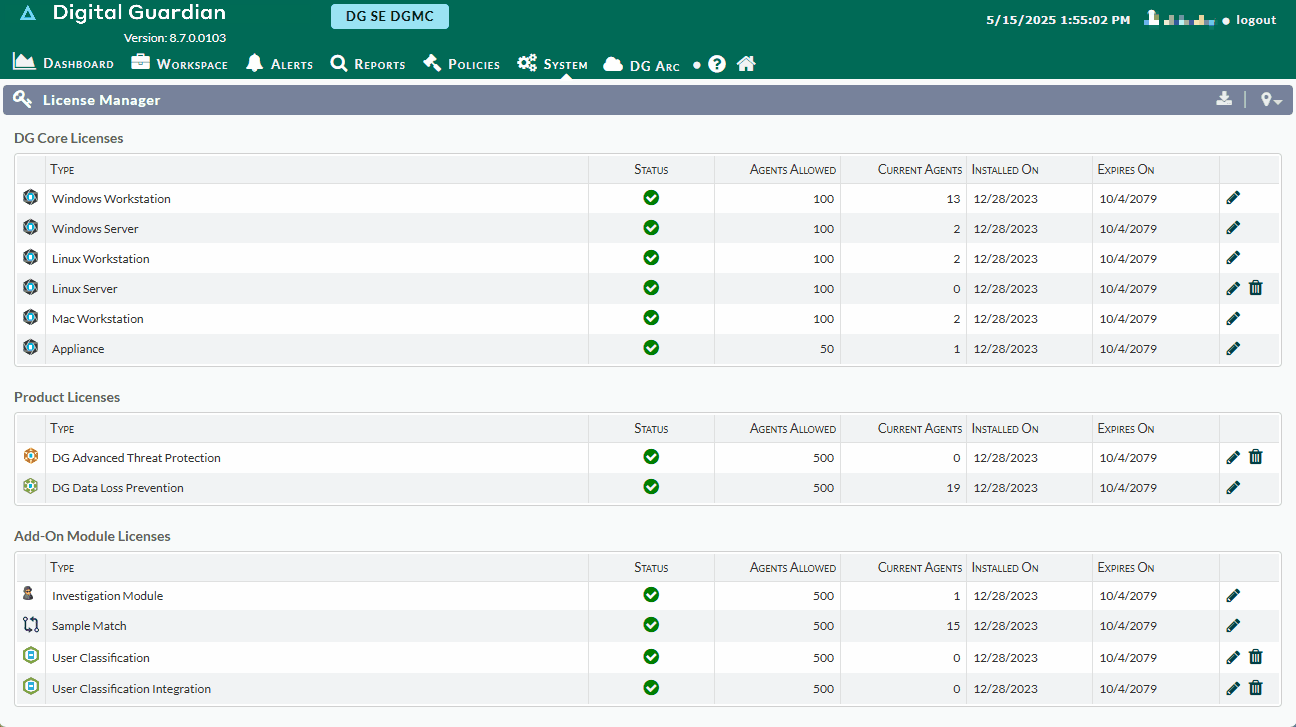
Task: Open the Reports menu
Action: coord(368,63)
